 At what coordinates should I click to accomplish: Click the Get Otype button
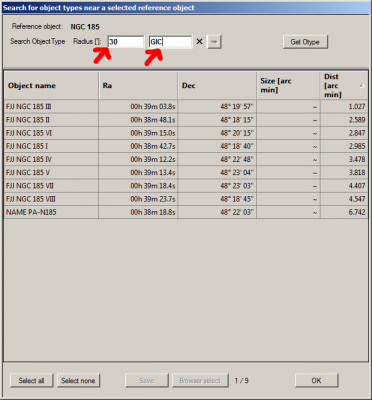pos(305,42)
